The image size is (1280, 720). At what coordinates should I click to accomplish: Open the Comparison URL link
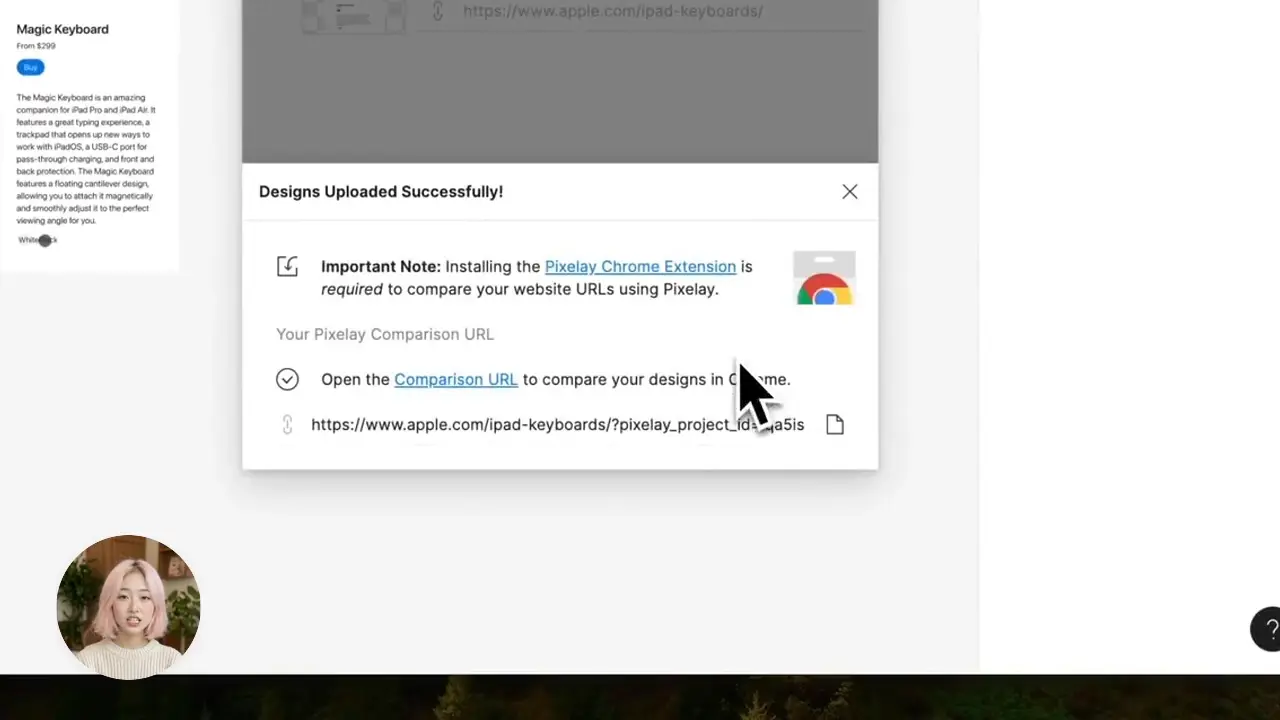[455, 379]
